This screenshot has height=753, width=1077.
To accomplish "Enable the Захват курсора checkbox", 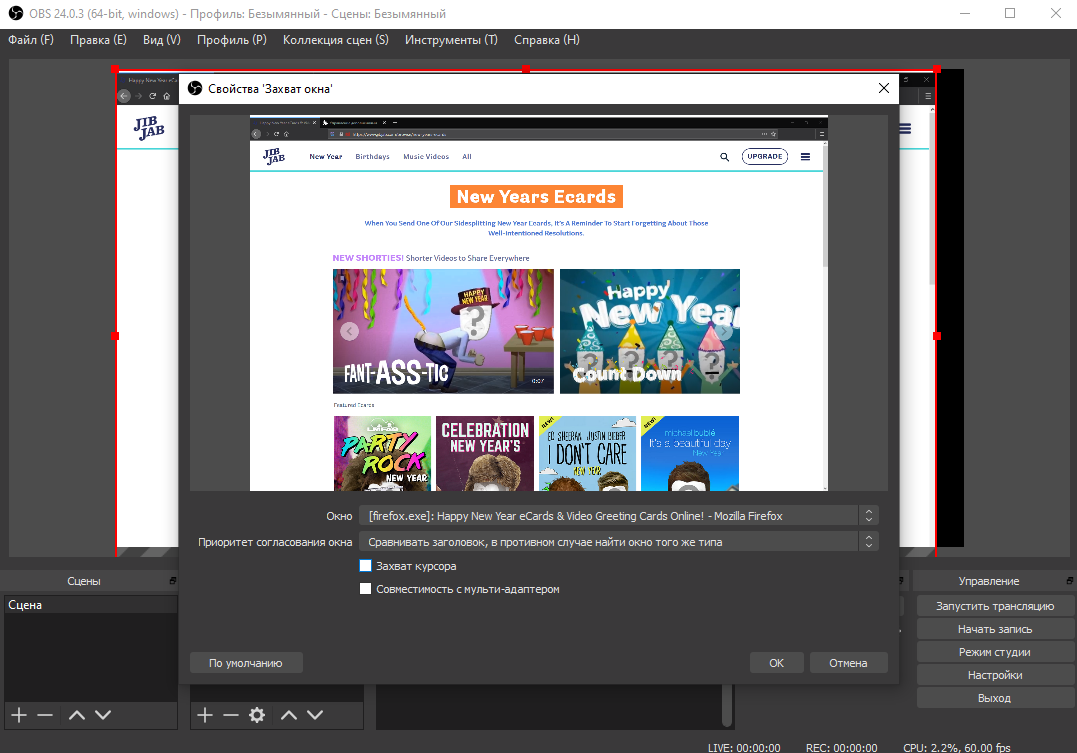I will [x=365, y=566].
